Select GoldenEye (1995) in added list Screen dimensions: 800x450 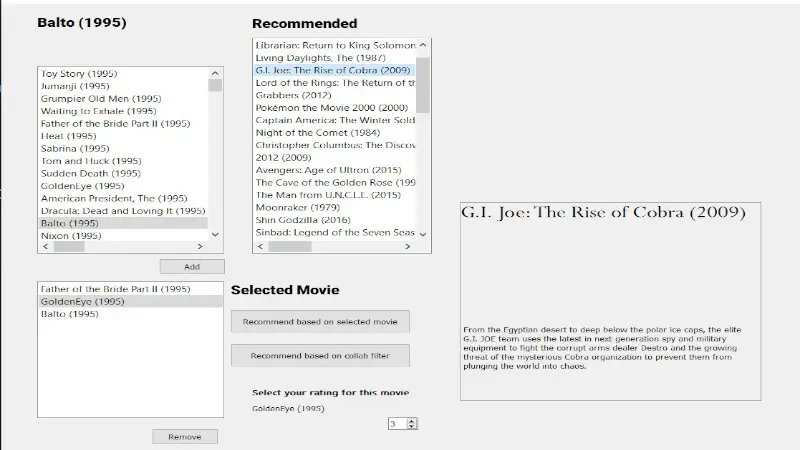tap(131, 302)
